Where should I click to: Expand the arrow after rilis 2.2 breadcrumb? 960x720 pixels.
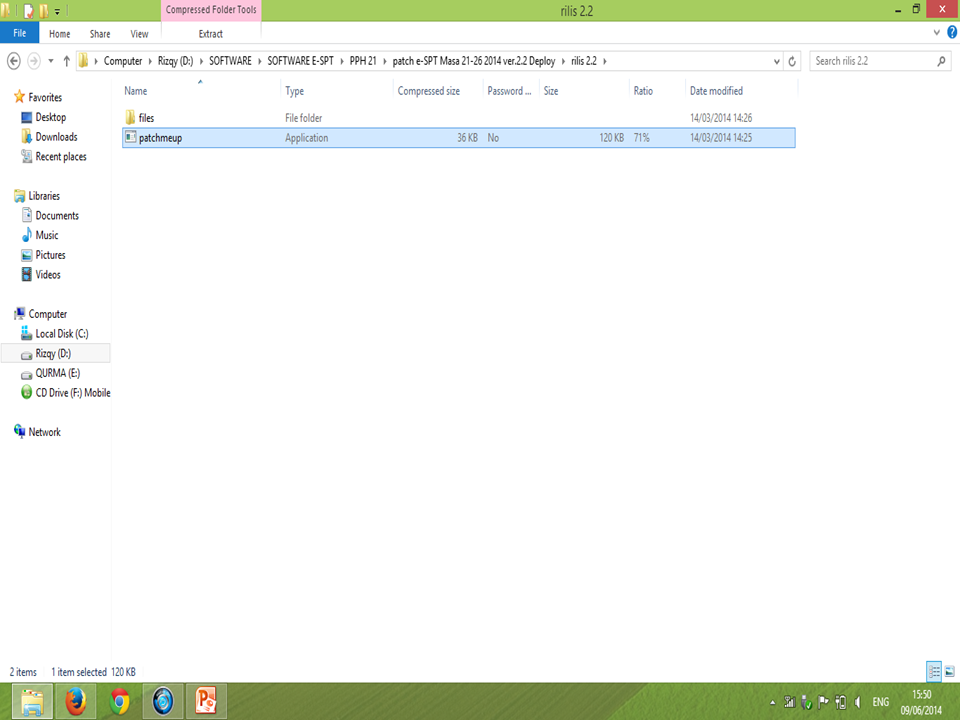pyautogui.click(x=604, y=61)
